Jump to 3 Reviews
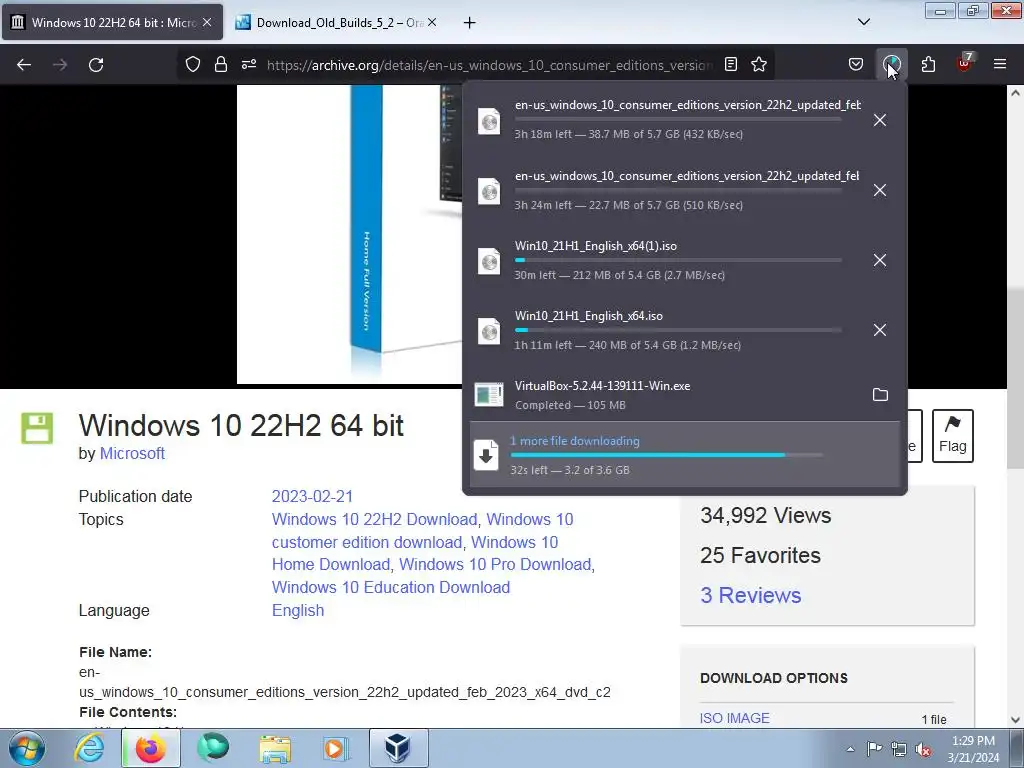The image size is (1024, 768). click(750, 595)
